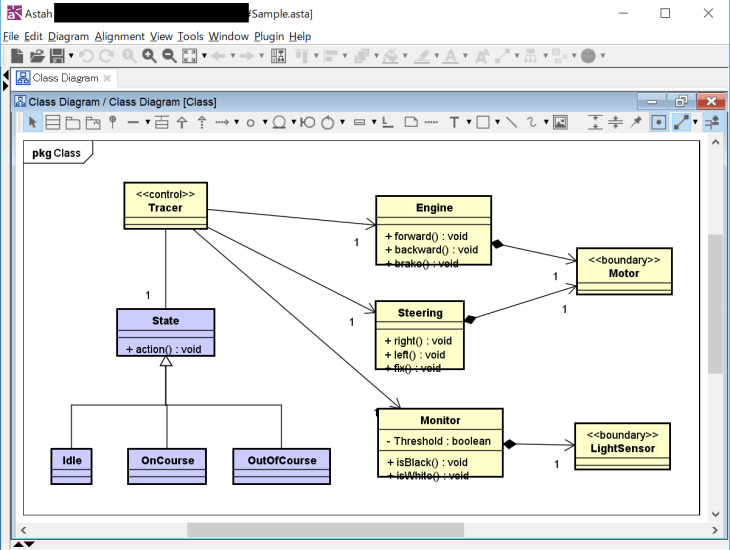Toggle the rightmost diagram toolbar button
The height and width of the screenshot is (550, 730).
coord(712,122)
